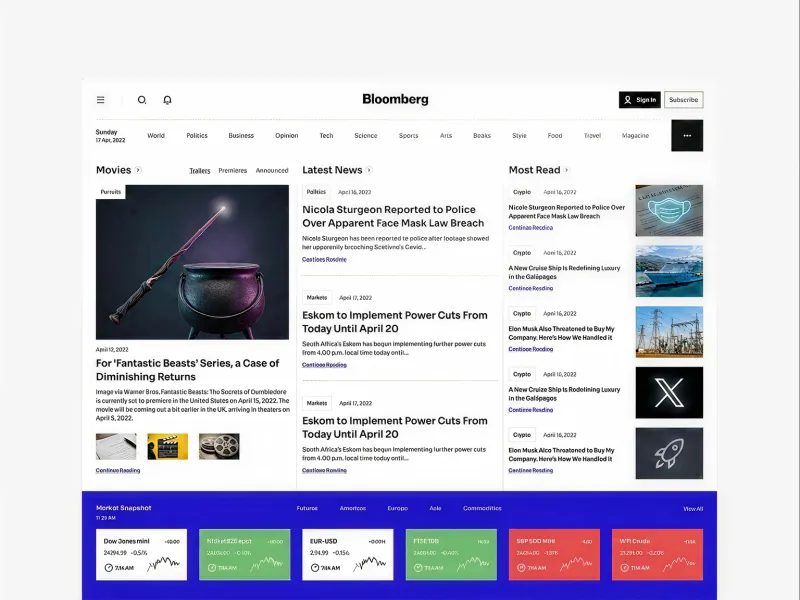Open the Nicola Sturgeon Latest News headline
800x600 pixels.
393,216
